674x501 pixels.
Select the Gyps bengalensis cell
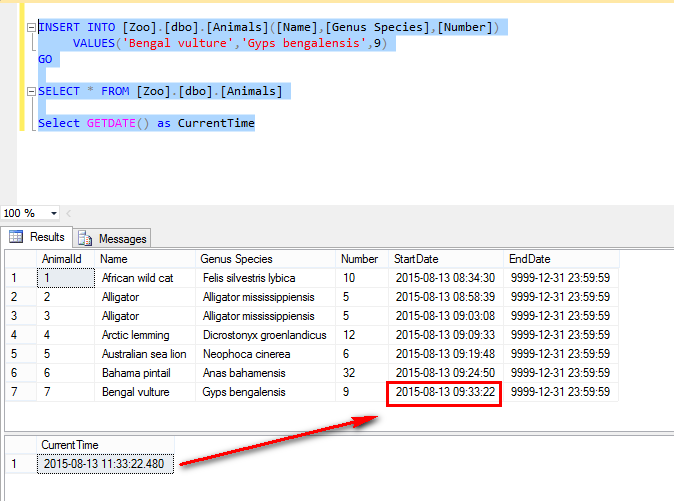click(x=265, y=392)
